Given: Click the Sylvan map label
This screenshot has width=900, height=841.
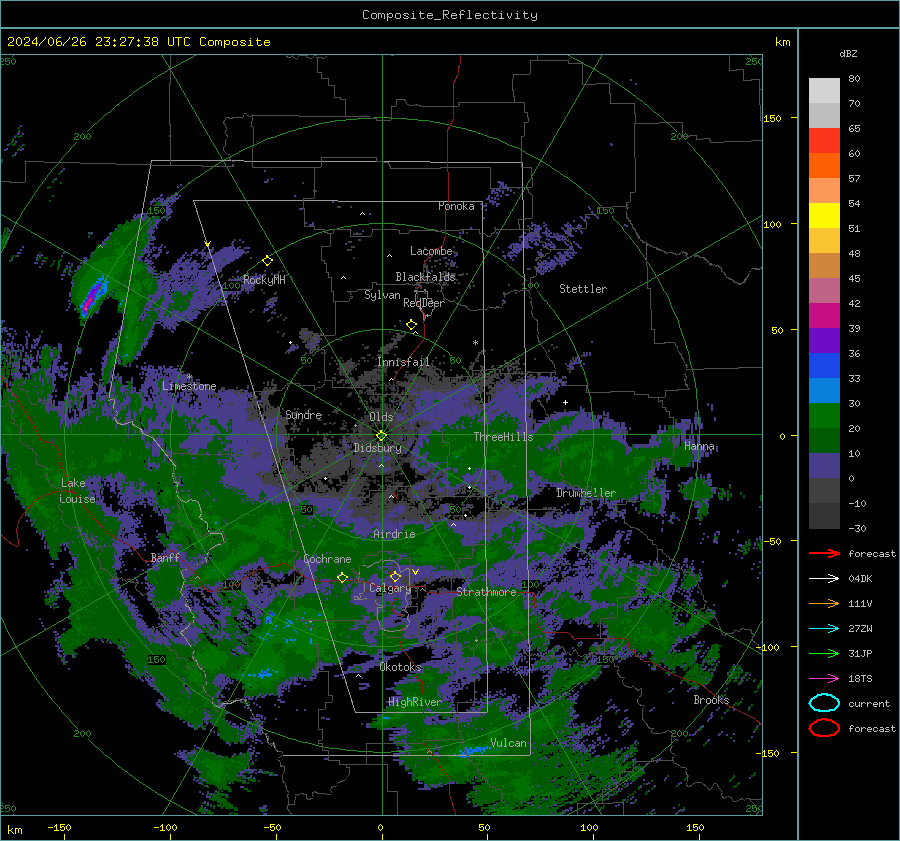Looking at the screenshot, I should [382, 295].
